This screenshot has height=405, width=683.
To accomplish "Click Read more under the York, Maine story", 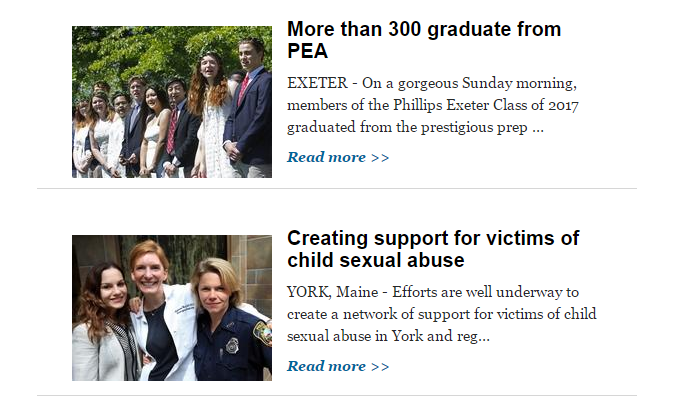I will [326, 366].
